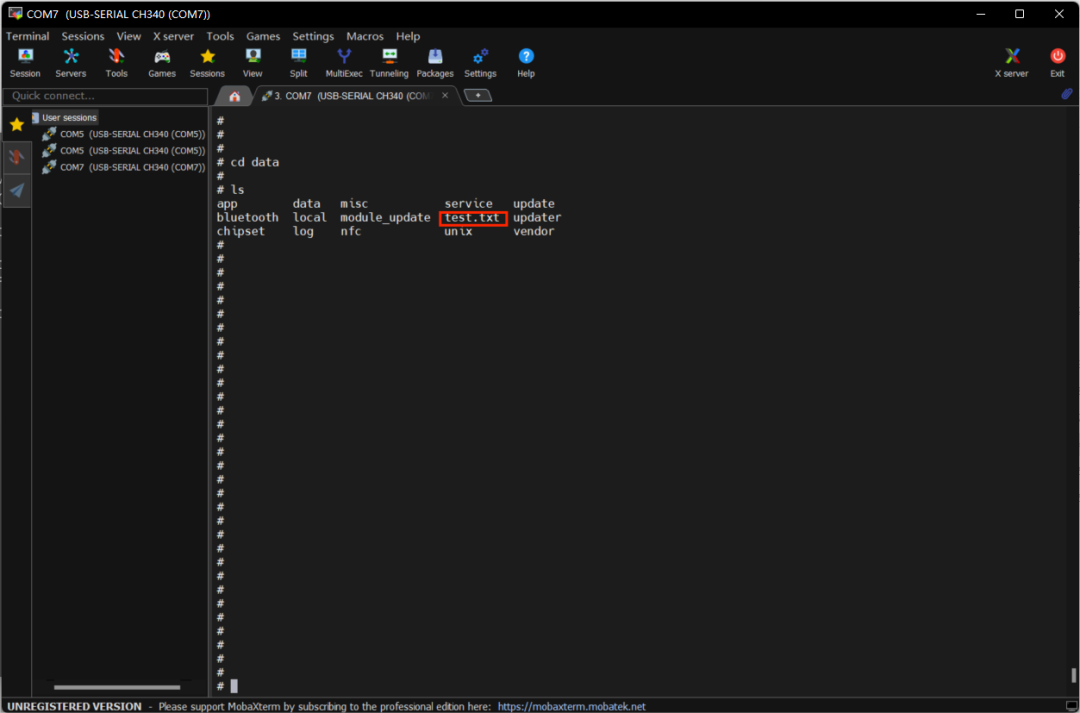Click the Tools icon in the toolbar
This screenshot has height=713, width=1080.
click(116, 63)
